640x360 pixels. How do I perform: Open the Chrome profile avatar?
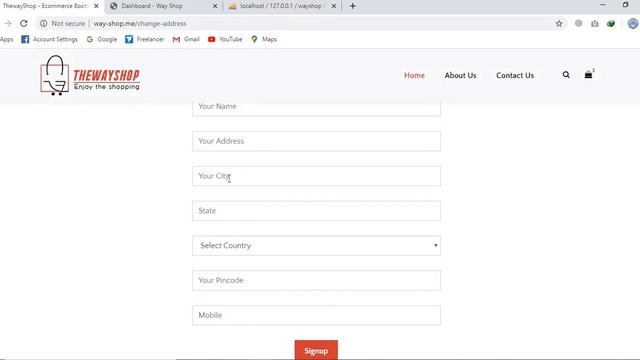(633, 24)
